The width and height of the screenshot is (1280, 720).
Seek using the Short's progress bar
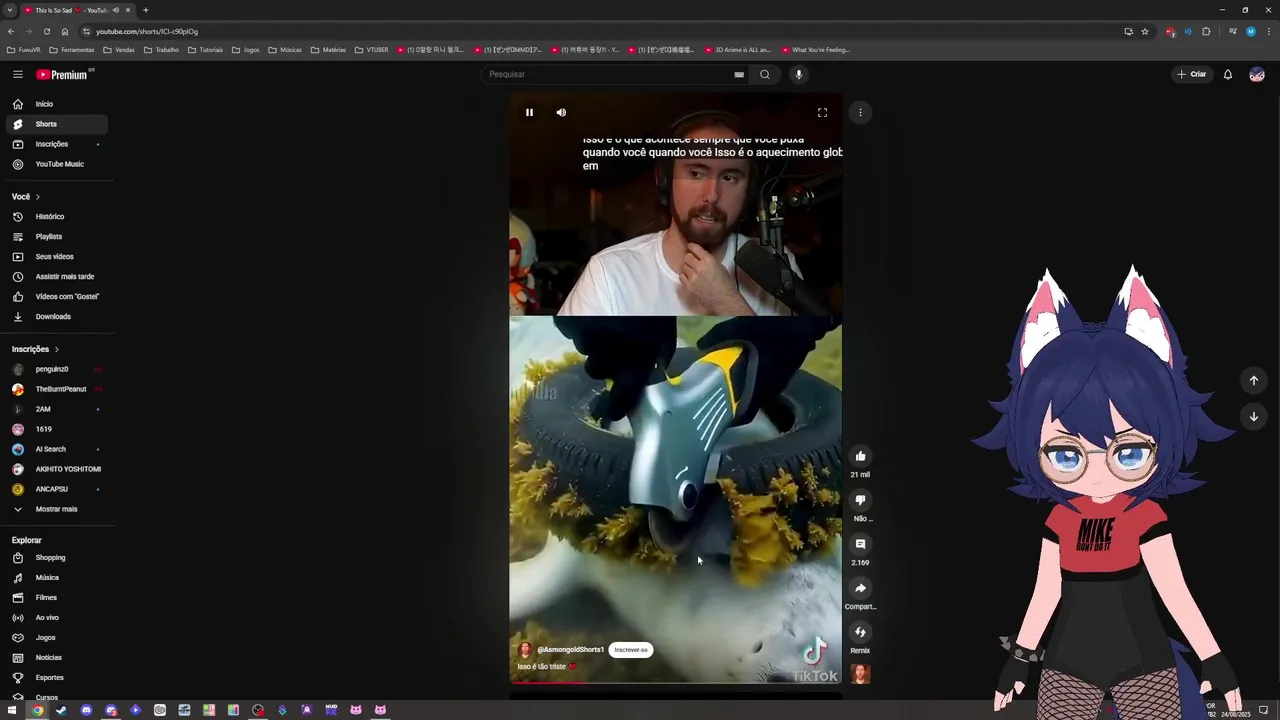[675, 683]
